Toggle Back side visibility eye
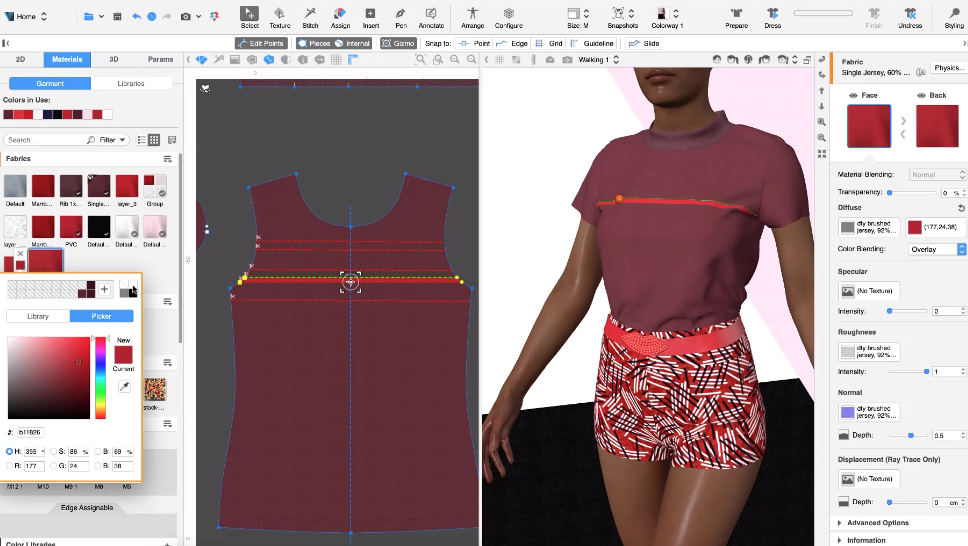The image size is (968, 546). (920, 96)
